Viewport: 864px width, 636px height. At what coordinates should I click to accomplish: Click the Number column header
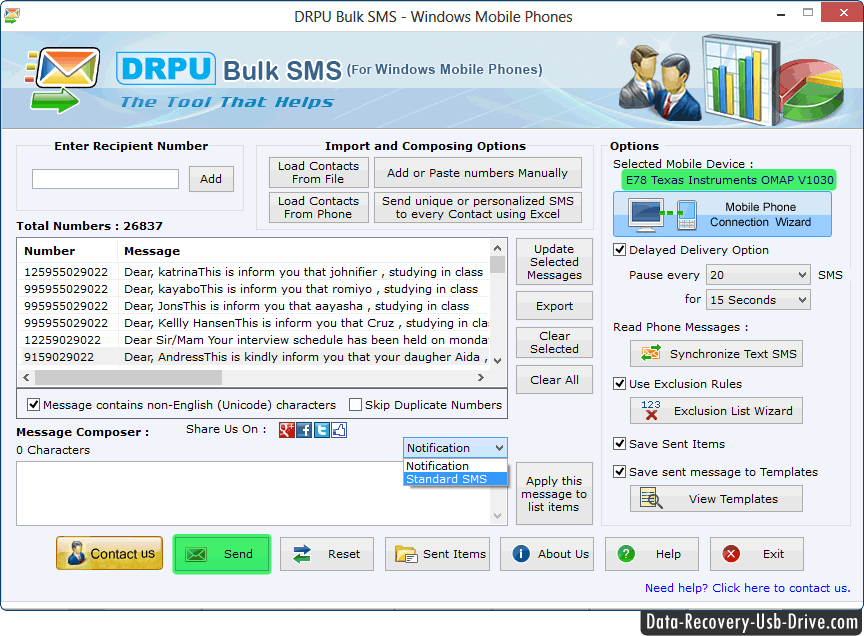pyautogui.click(x=68, y=251)
